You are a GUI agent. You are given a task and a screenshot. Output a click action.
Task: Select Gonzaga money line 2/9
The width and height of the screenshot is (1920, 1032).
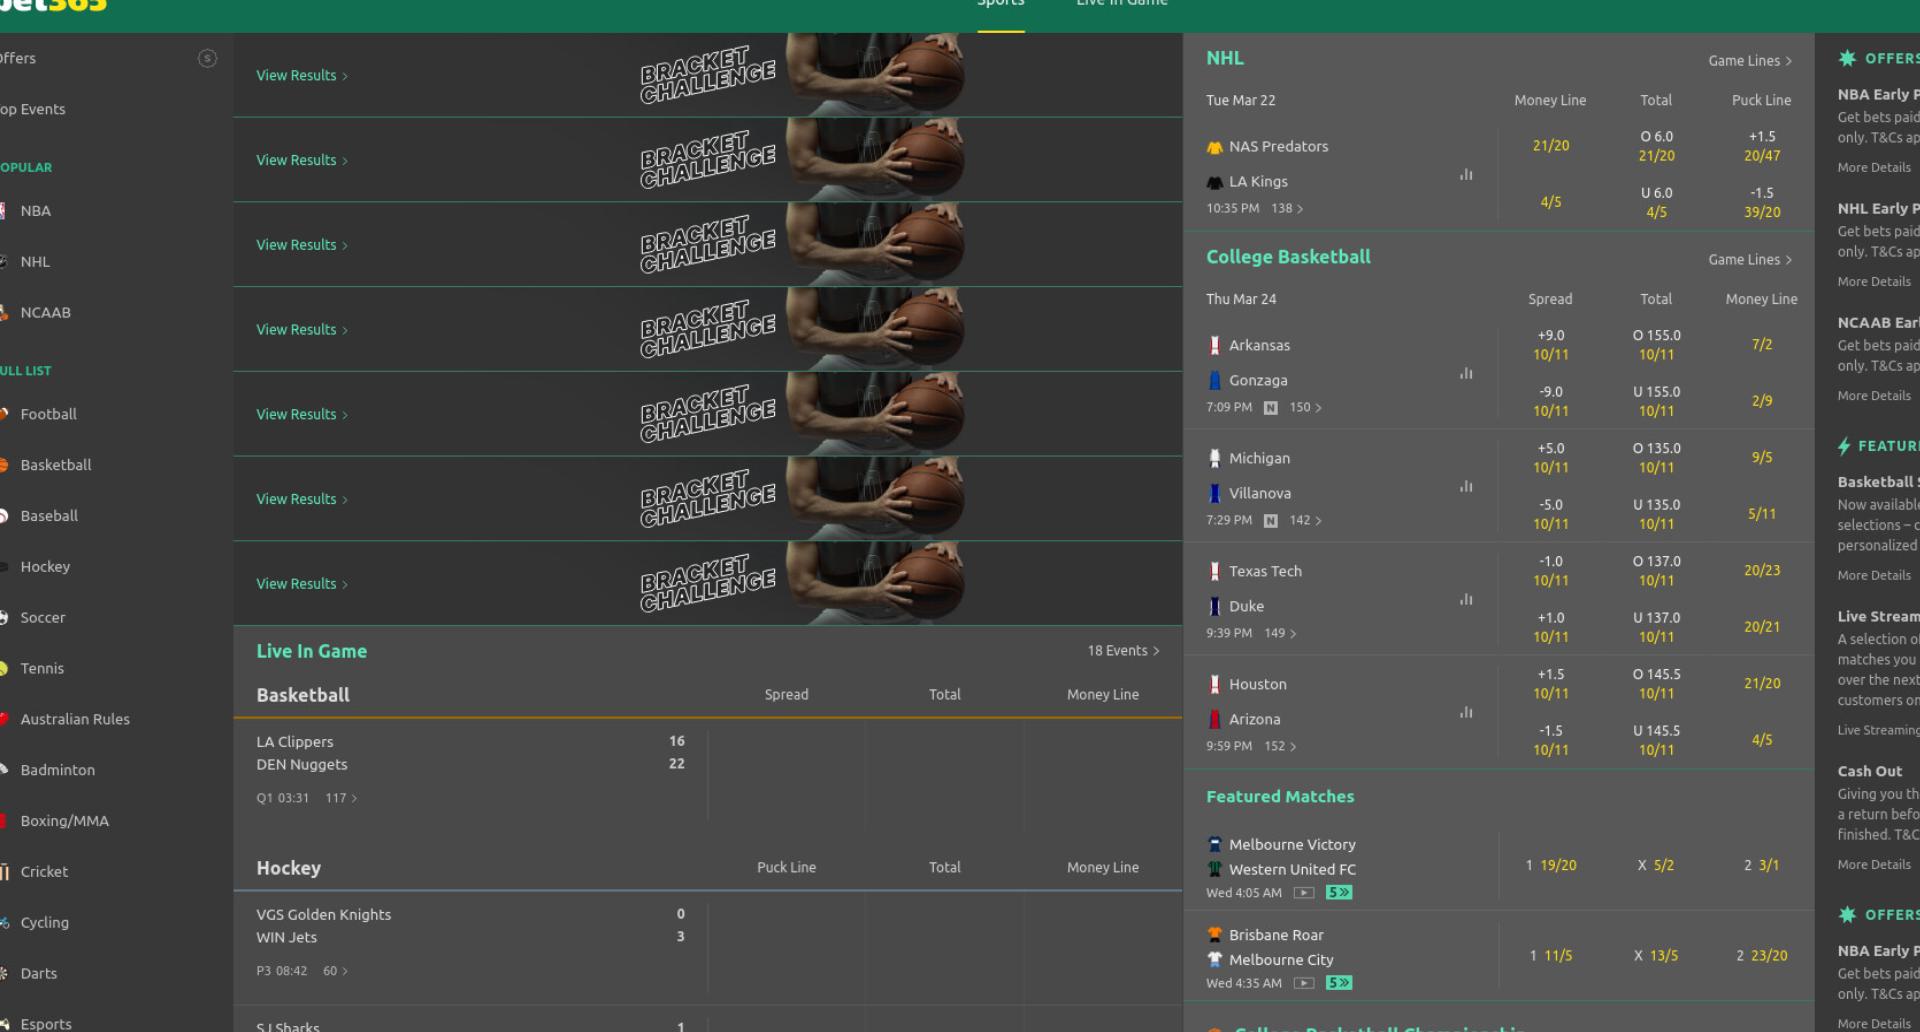point(1762,402)
